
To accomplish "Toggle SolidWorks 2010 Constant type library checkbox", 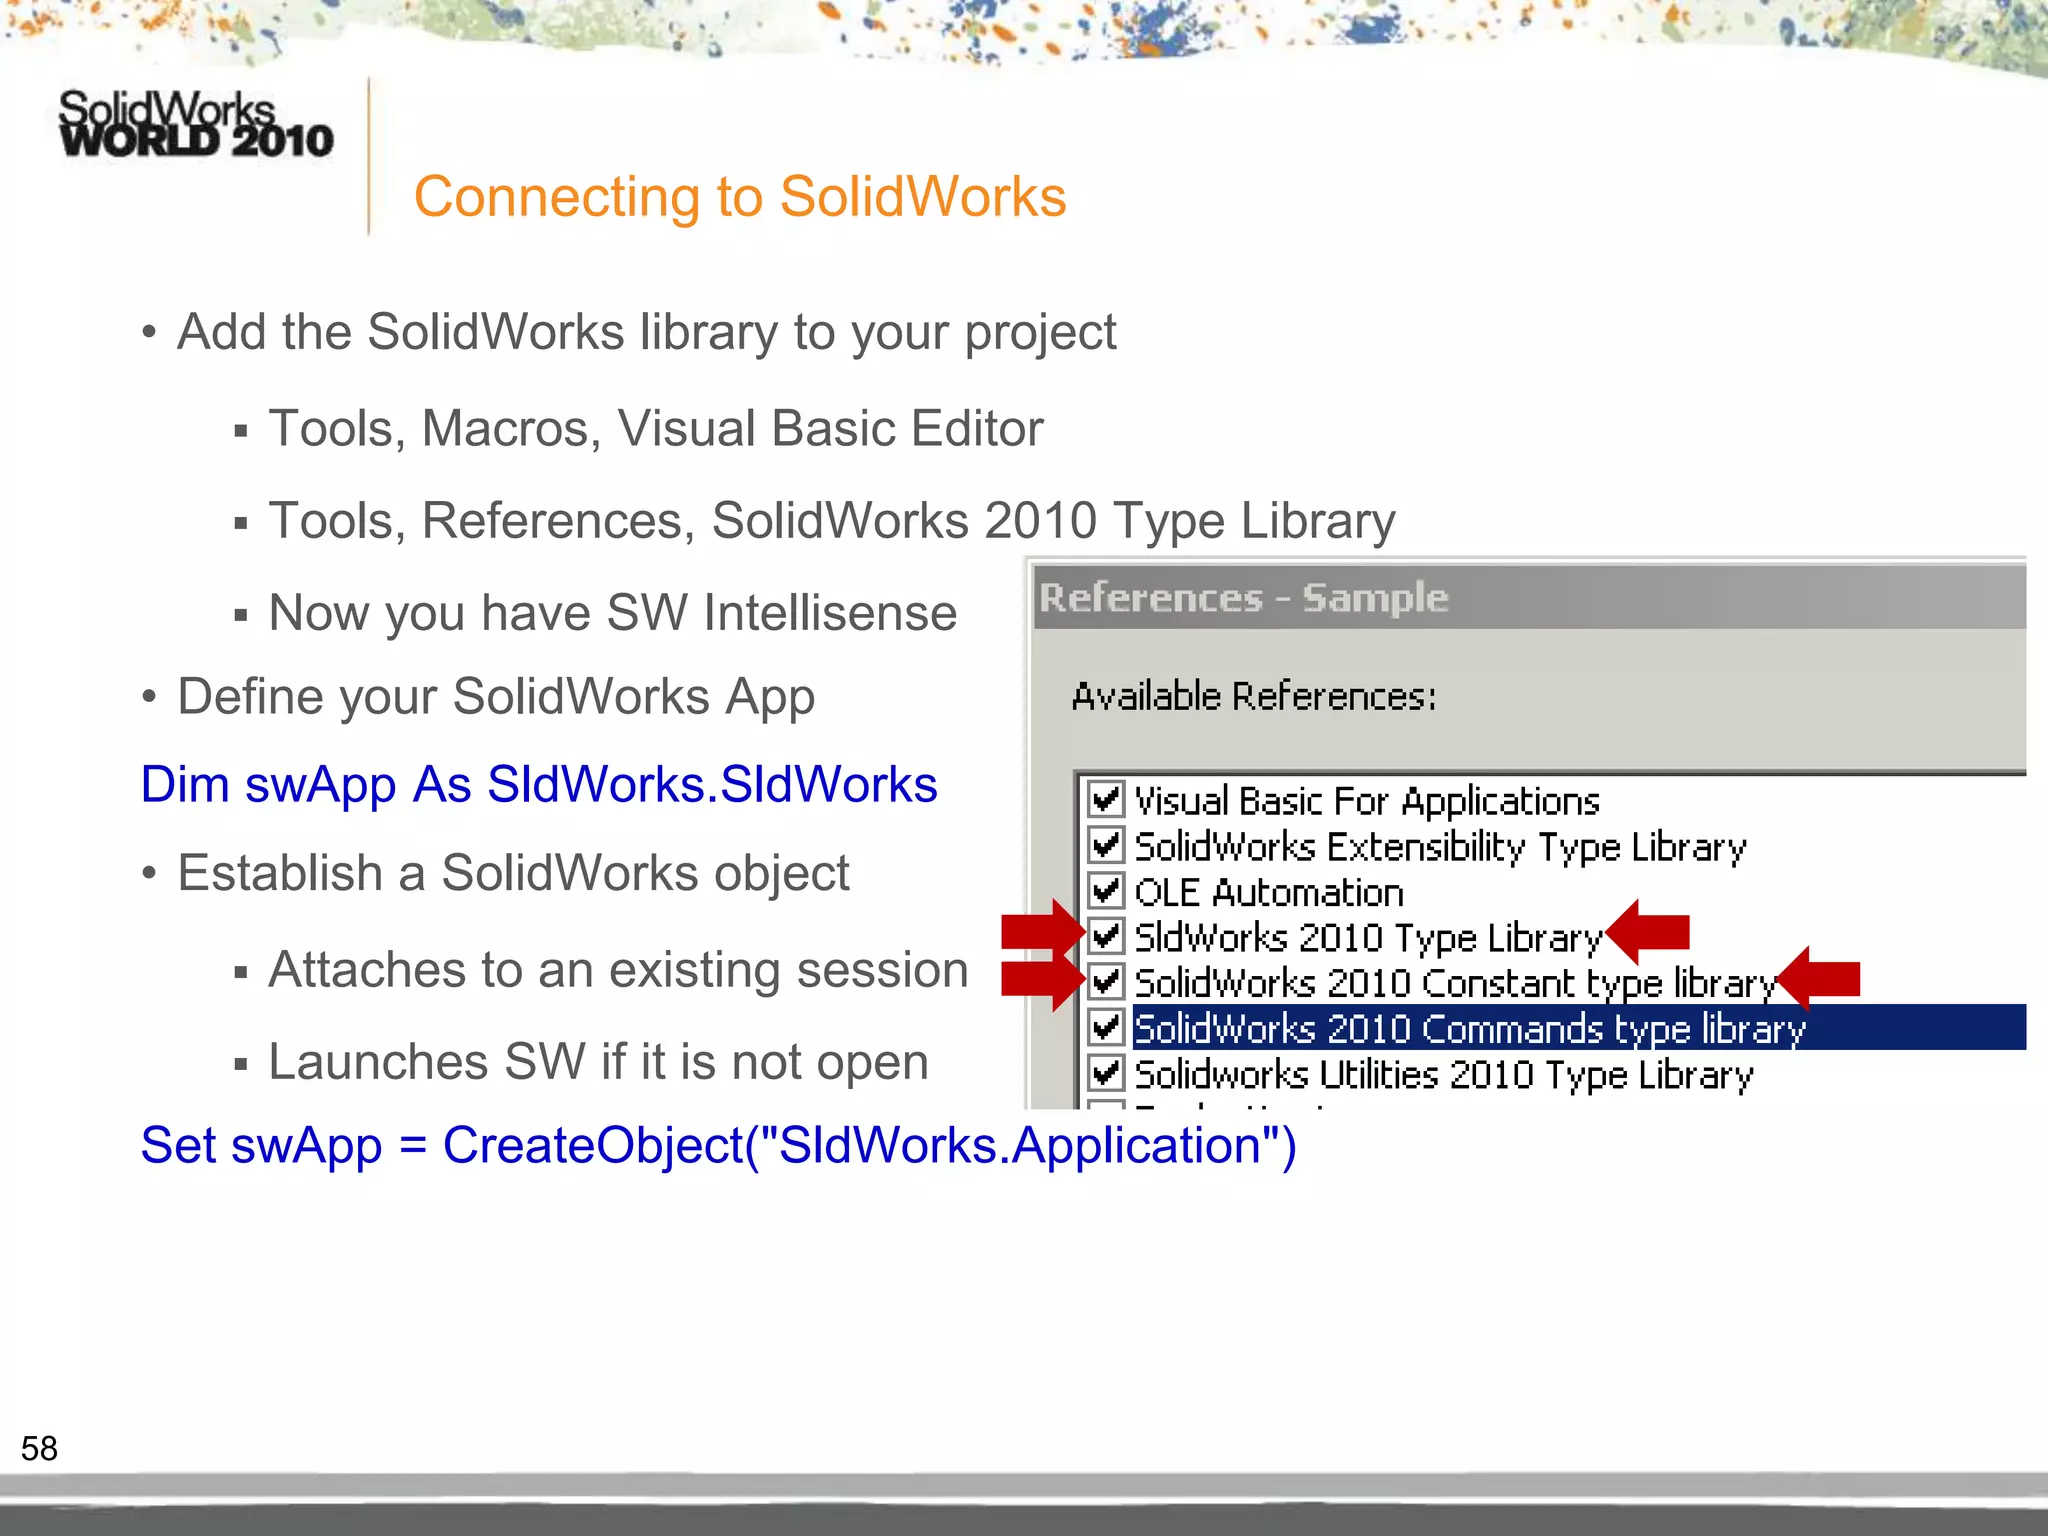I will coord(1105,982).
